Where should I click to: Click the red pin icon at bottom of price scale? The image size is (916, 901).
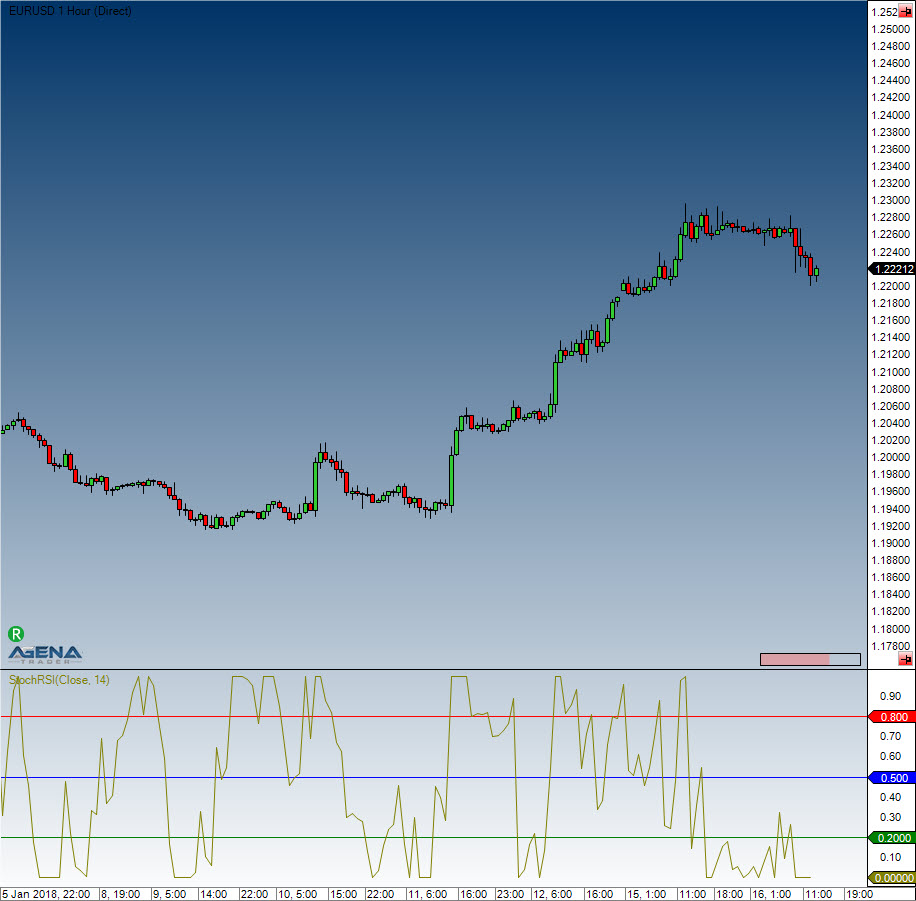(x=906, y=660)
